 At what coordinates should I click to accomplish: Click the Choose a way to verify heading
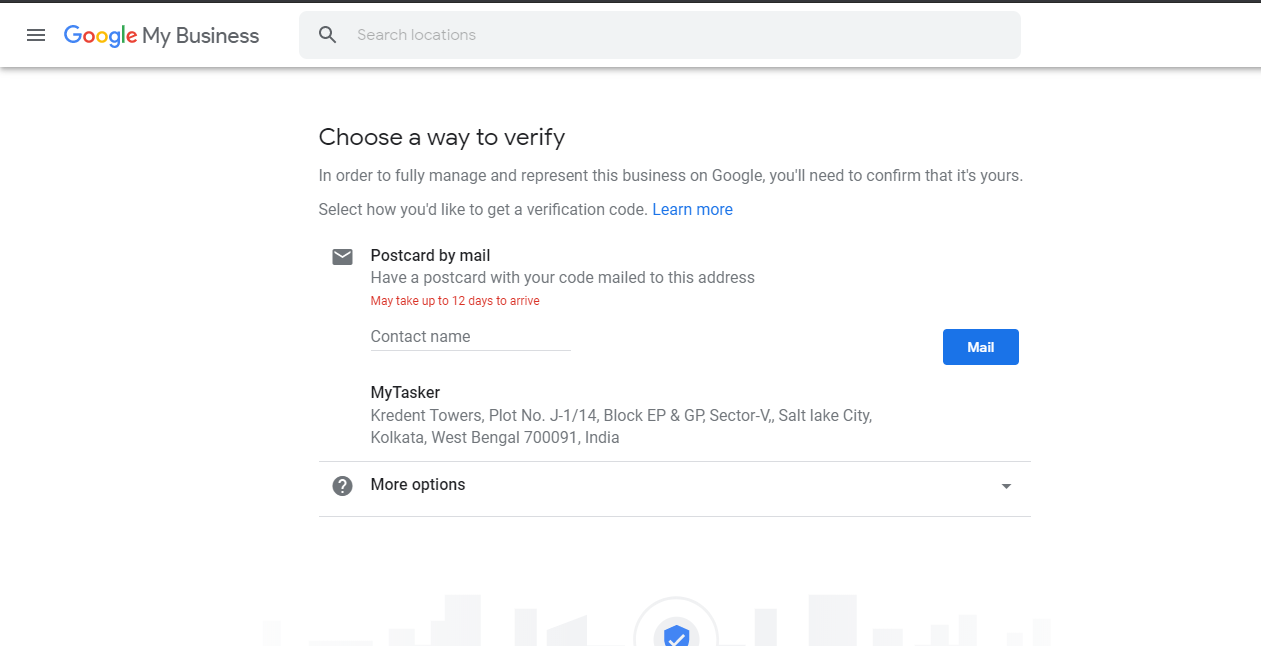click(x=442, y=137)
